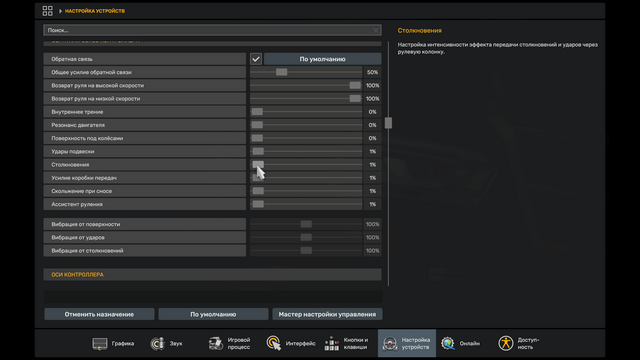Image resolution: width=640 pixels, height=360 pixels.
Task: Clear the search field with X icon
Action: coord(376,30)
